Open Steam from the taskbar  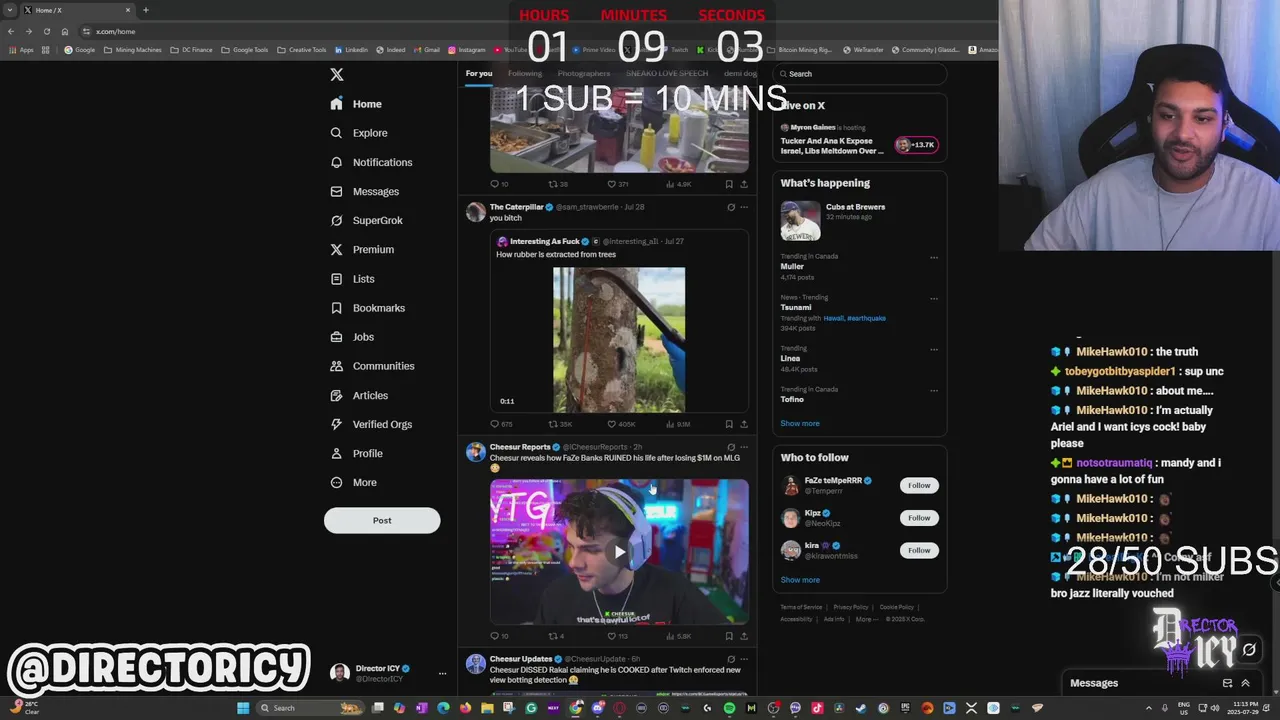(861, 708)
